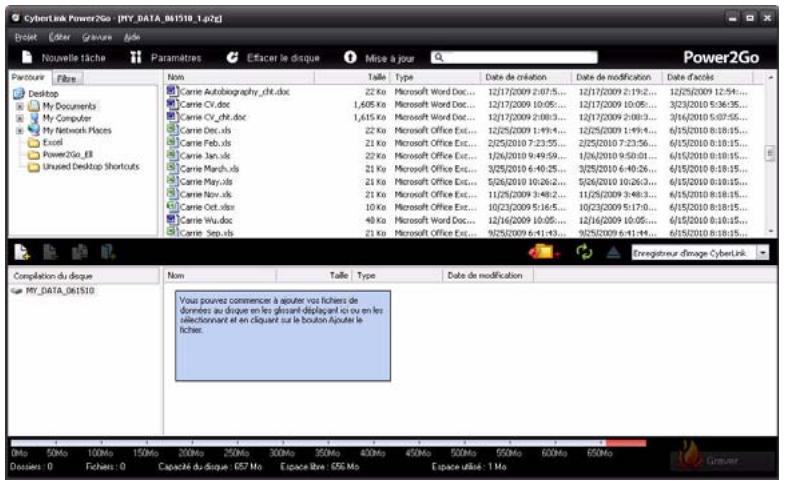The height and width of the screenshot is (481, 785).
Task: Select file Carrie Feb.xls
Action: click(x=205, y=143)
